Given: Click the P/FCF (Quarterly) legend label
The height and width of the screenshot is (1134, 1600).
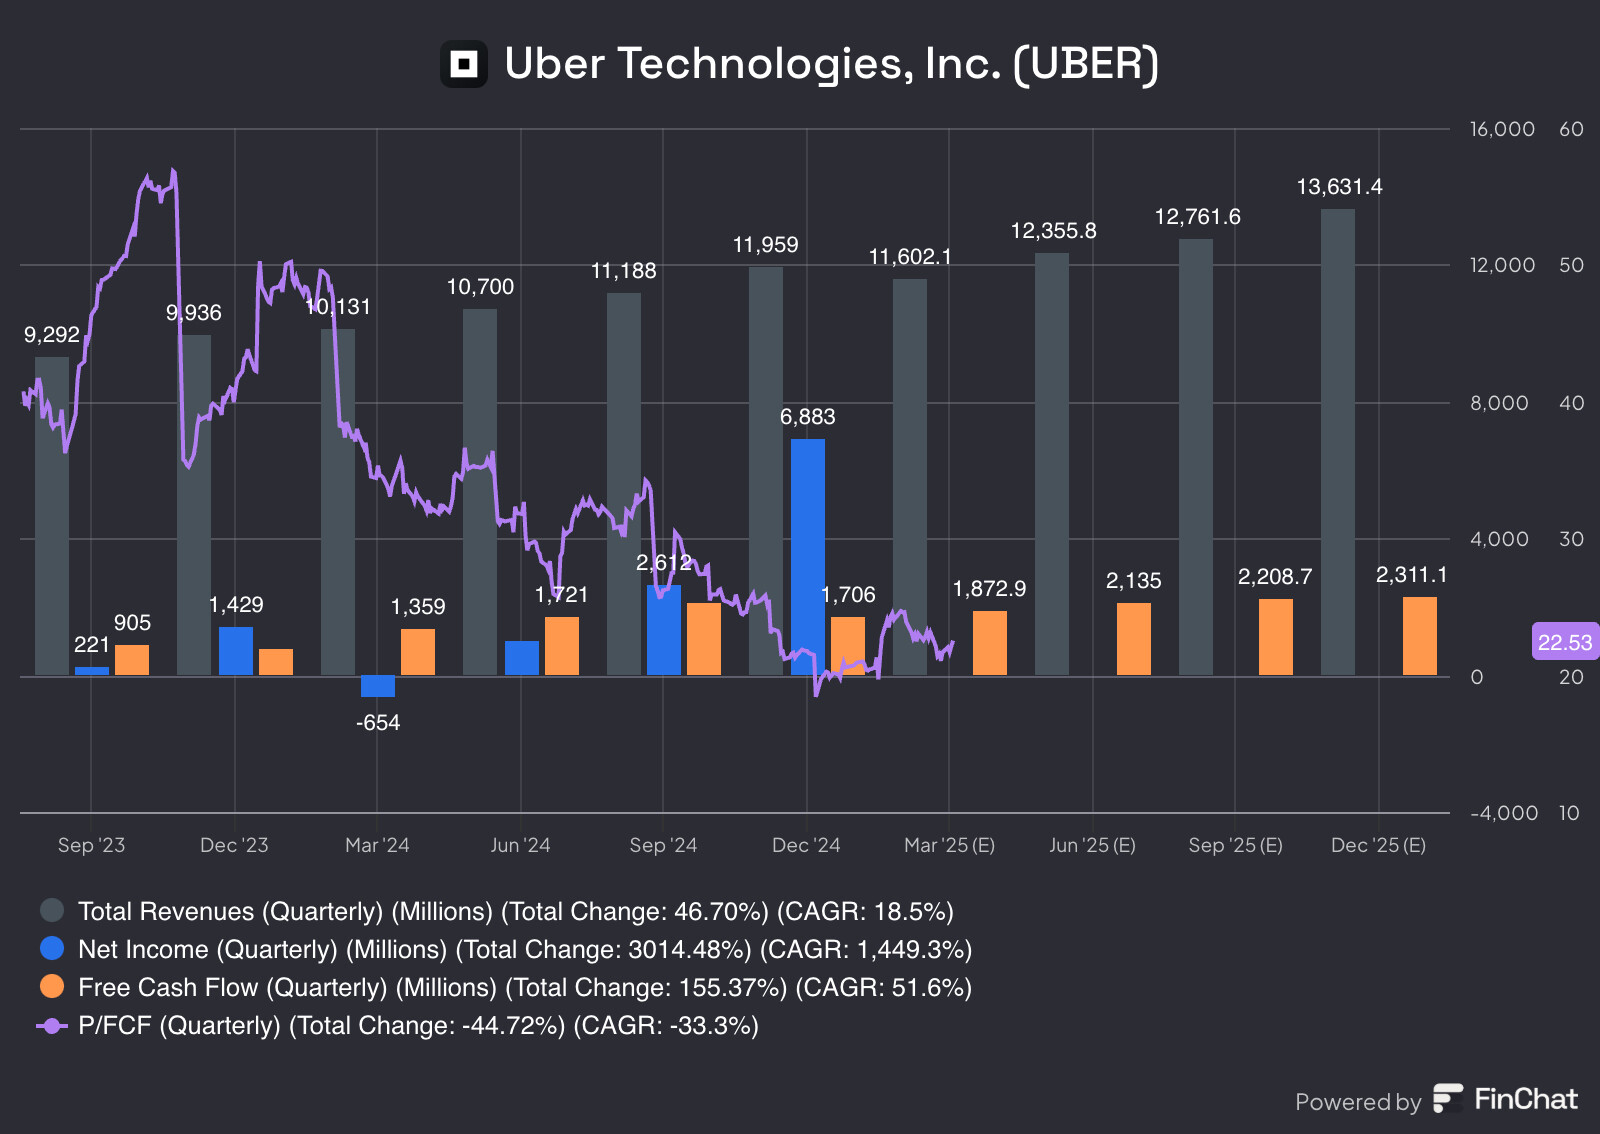Looking at the screenshot, I should 418,1025.
